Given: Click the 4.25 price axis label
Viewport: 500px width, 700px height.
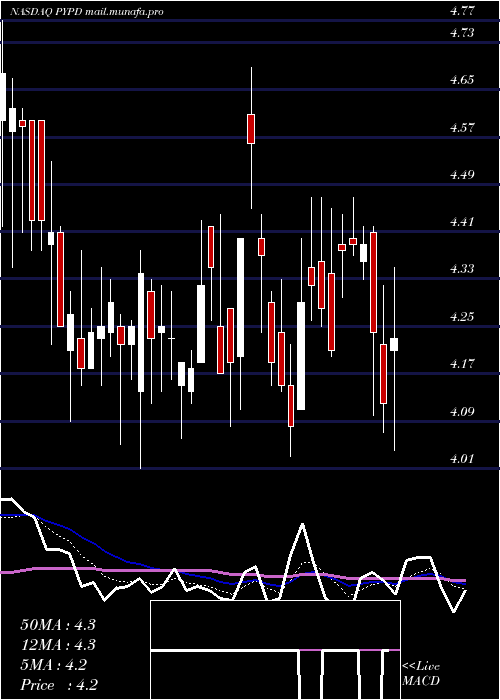Looking at the screenshot, I should tap(462, 317).
